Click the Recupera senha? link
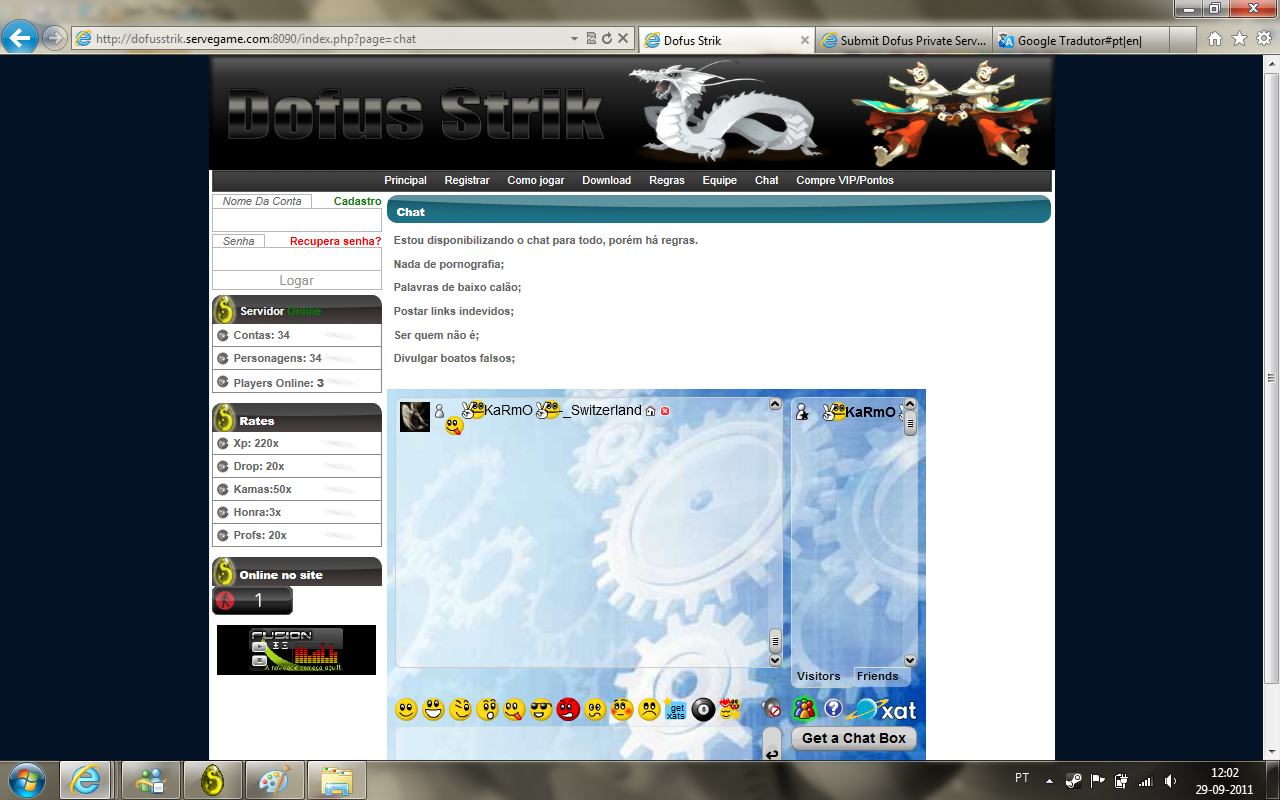 (335, 241)
